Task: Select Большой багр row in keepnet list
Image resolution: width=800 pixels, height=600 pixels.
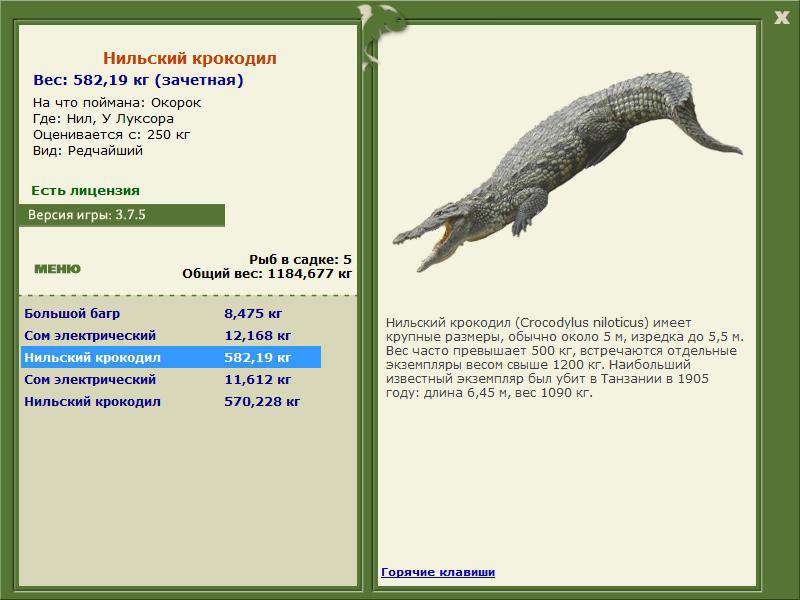Action: click(171, 313)
